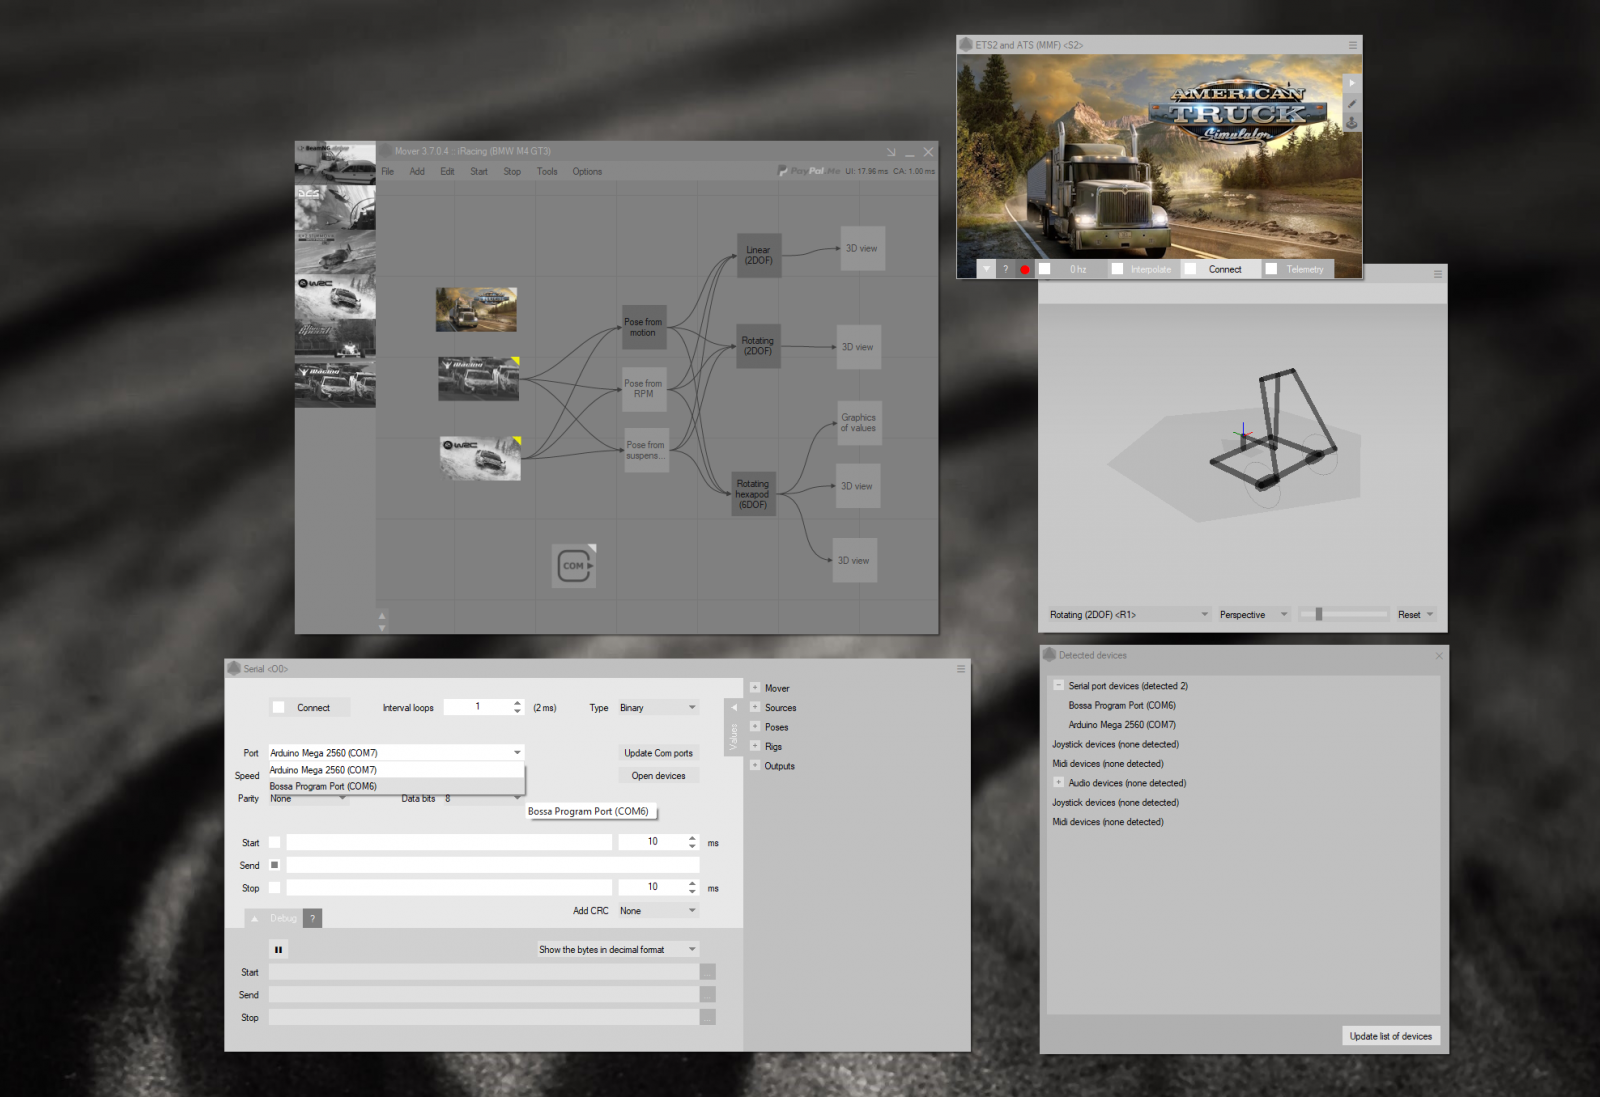Expand the Rigs tree node
Screen dimensions: 1600x1097
[x=755, y=746]
